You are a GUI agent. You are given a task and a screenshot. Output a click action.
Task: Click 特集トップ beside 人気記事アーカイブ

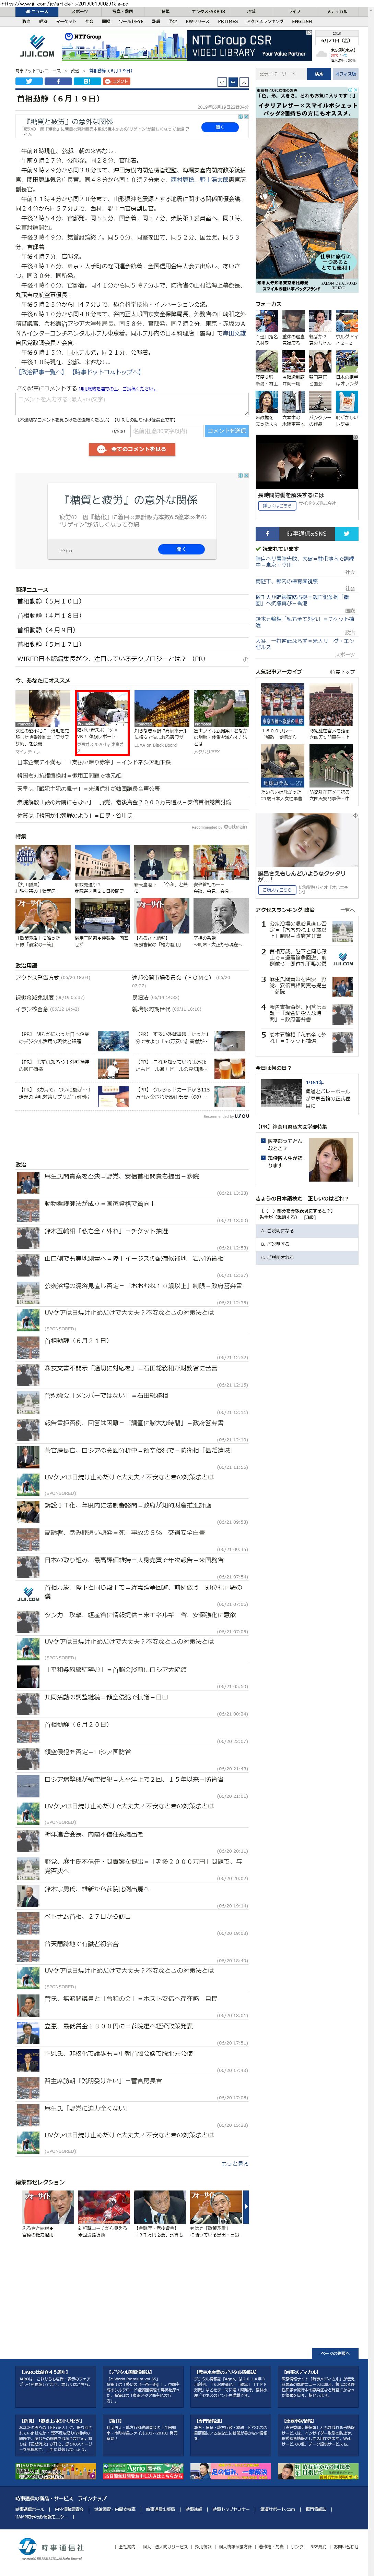(343, 672)
